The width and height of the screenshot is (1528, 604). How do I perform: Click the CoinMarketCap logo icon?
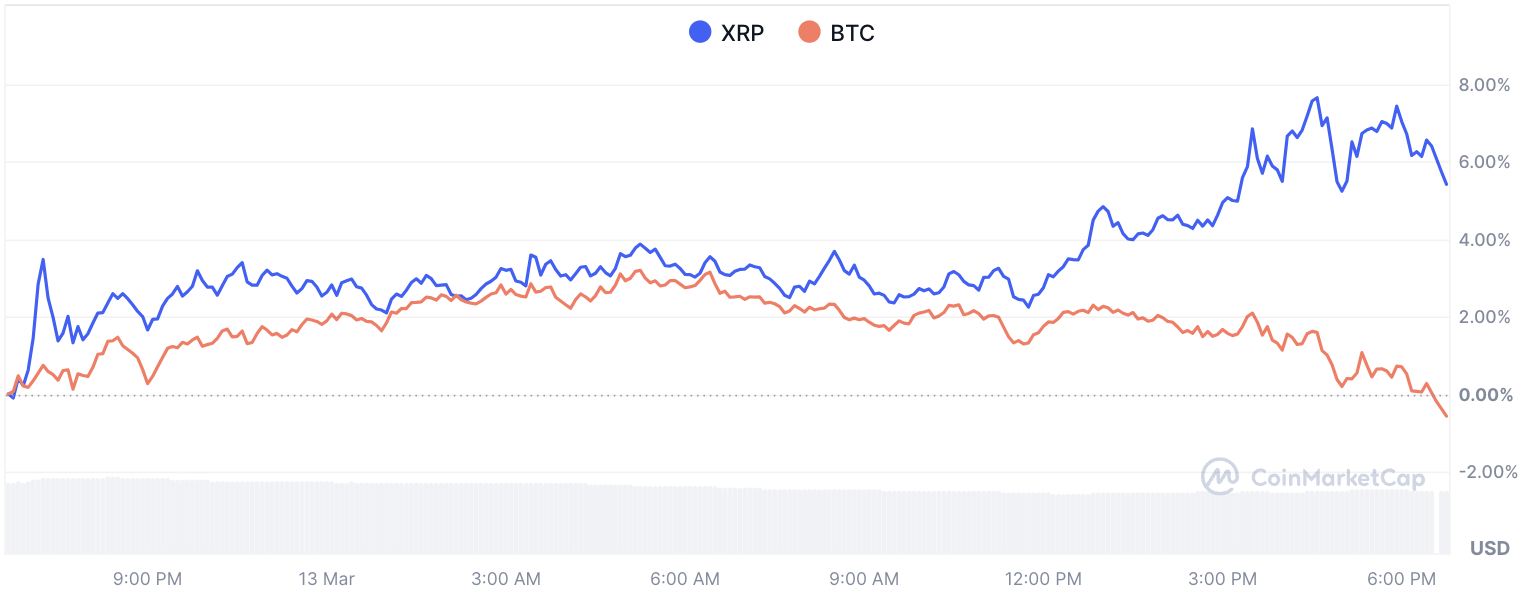tap(1220, 477)
